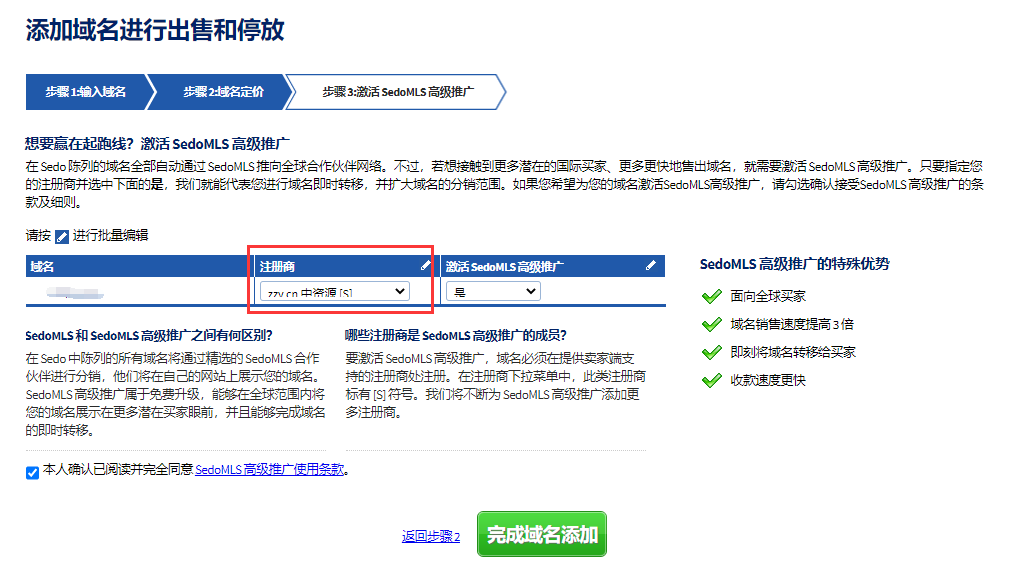Click the 完成域名添加 button
1015x582 pixels.
tap(542, 534)
